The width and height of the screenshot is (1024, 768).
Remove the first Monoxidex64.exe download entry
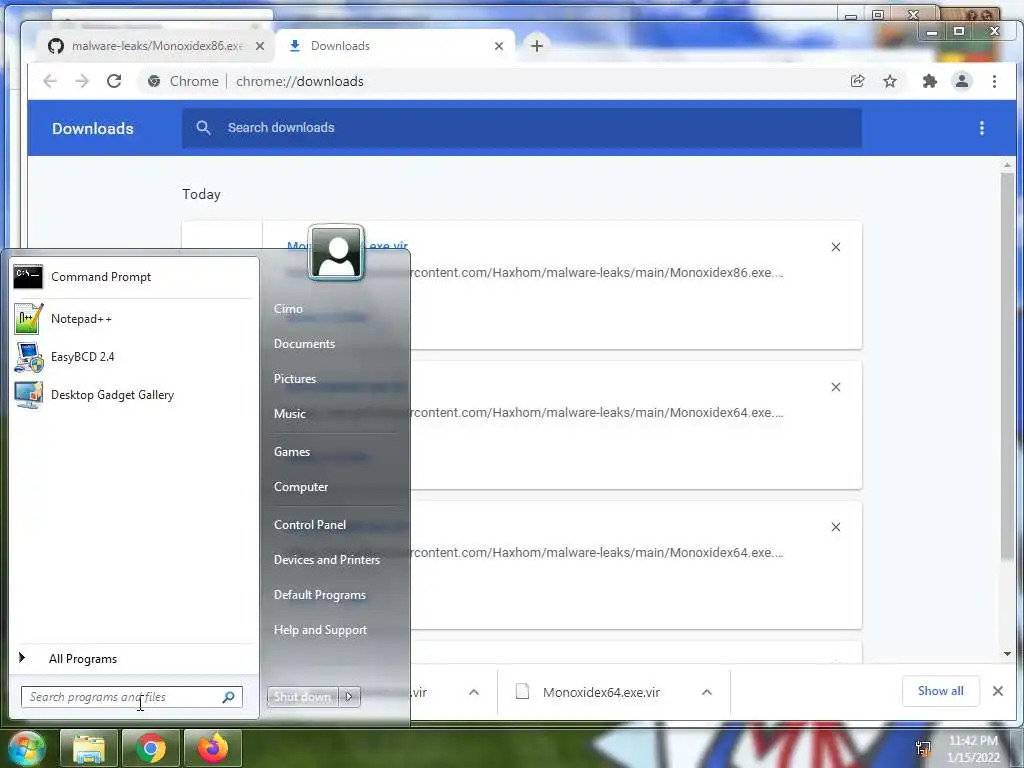836,387
